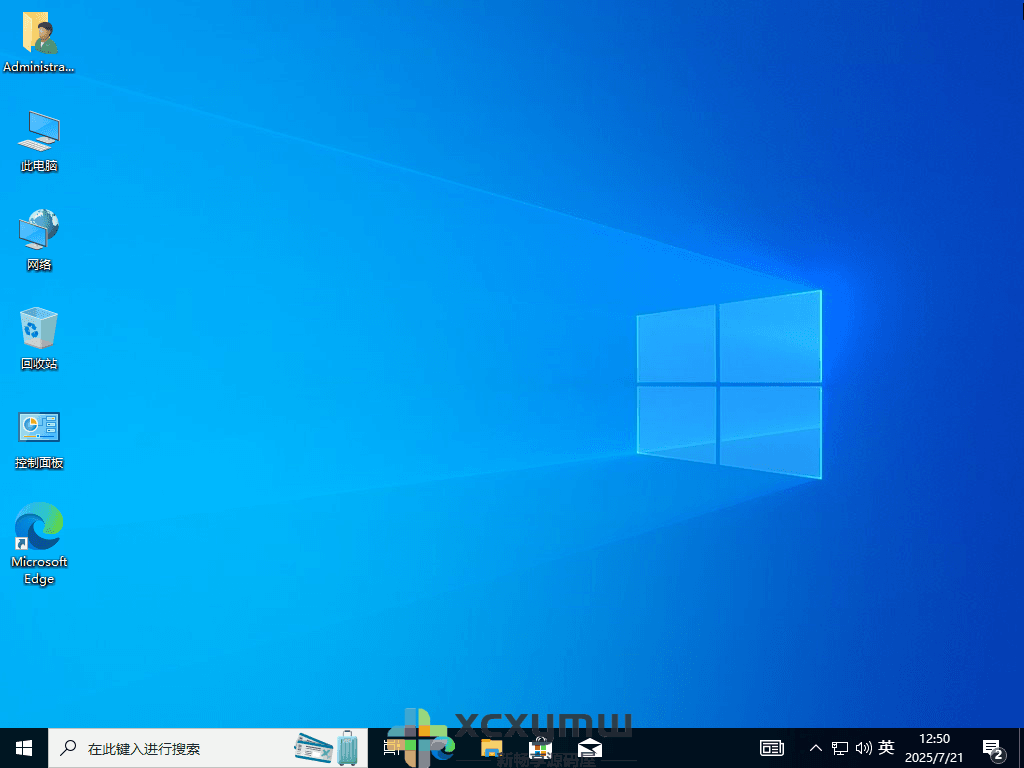Open the Action Center notifications
Screen dimensions: 1024x768
click(995, 747)
